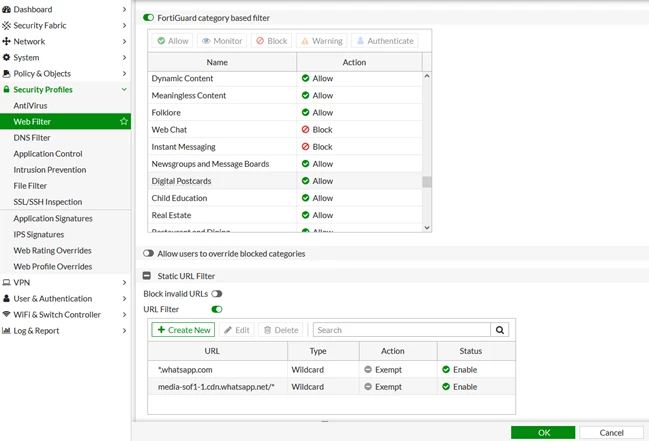Turn on Block invalid URLs switch

(x=217, y=294)
